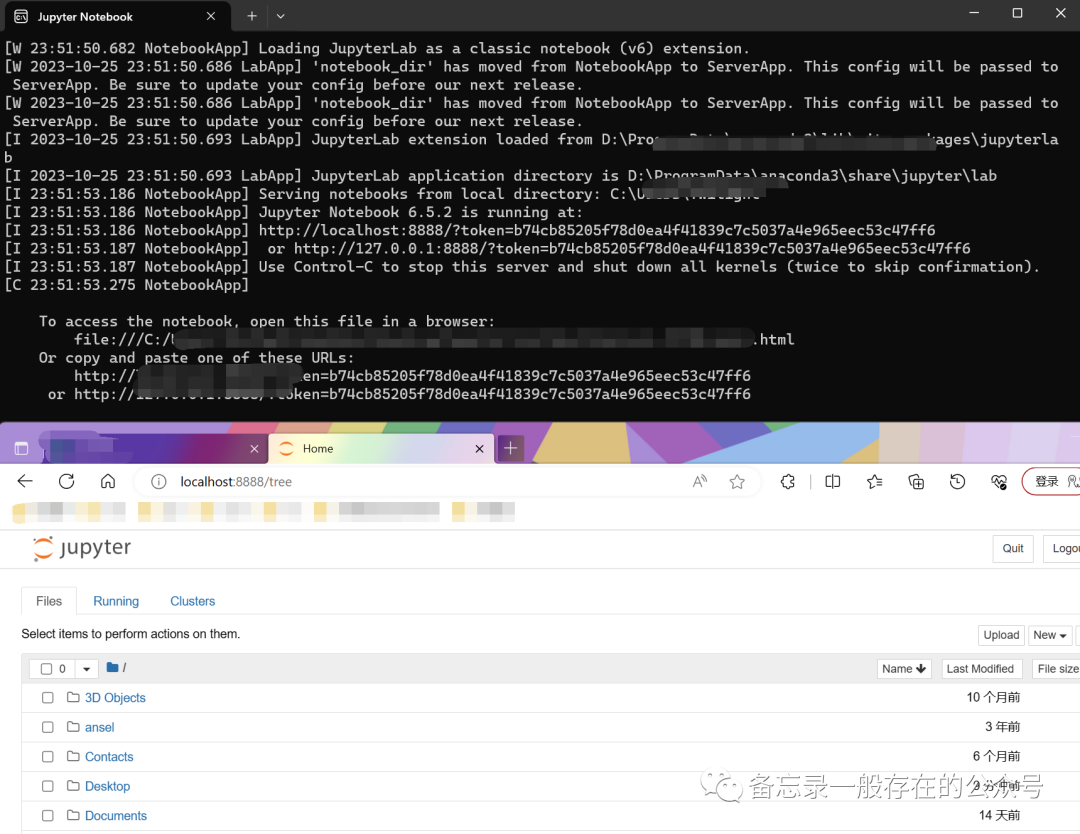Click the login 登录 button

[1052, 481]
